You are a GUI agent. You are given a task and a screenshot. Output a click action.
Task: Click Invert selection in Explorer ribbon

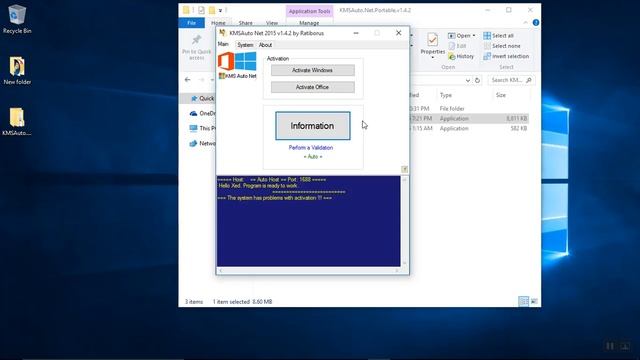tap(506, 56)
